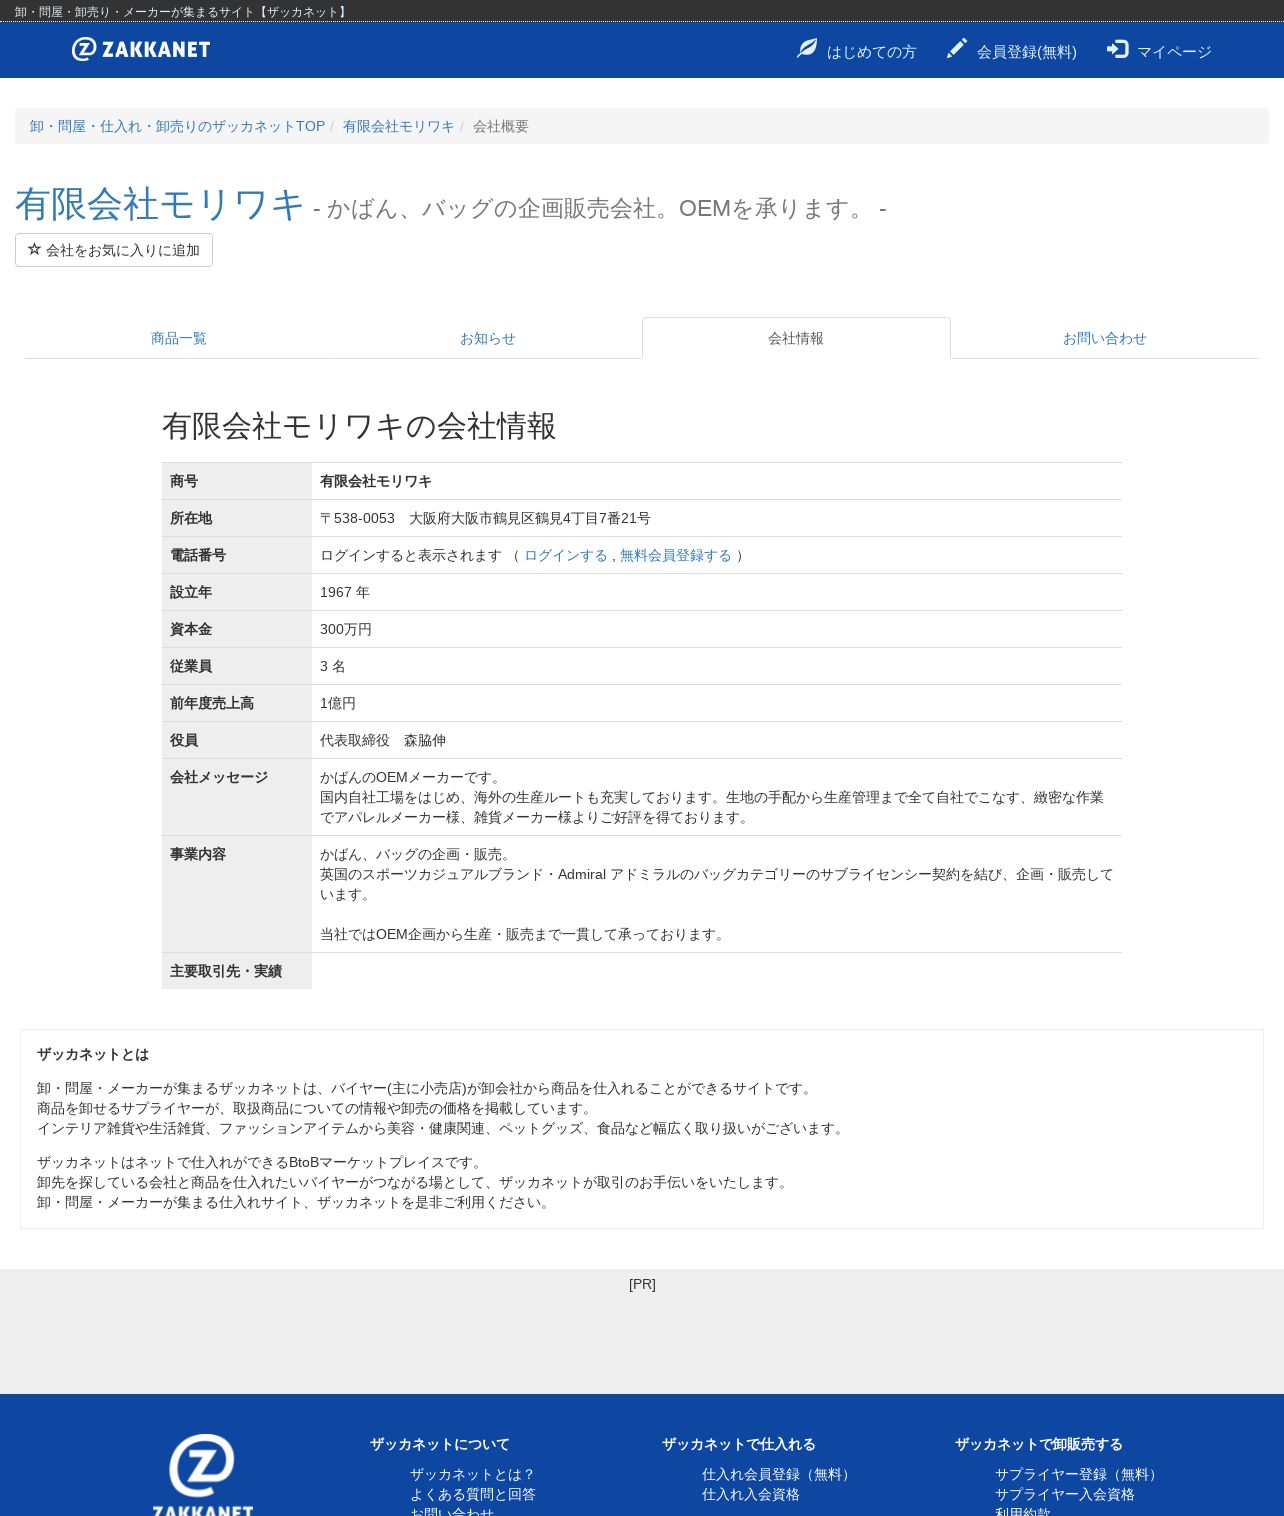Open the 商品一覧 tab
Screen dimensions: 1284x1516
coord(179,338)
